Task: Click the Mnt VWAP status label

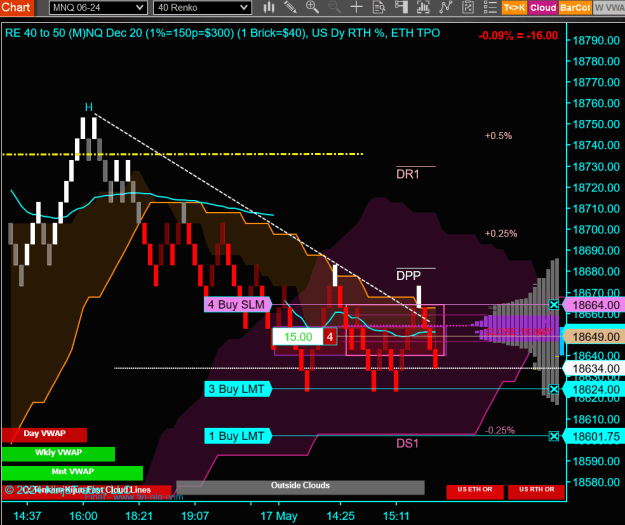Action: click(x=72, y=473)
